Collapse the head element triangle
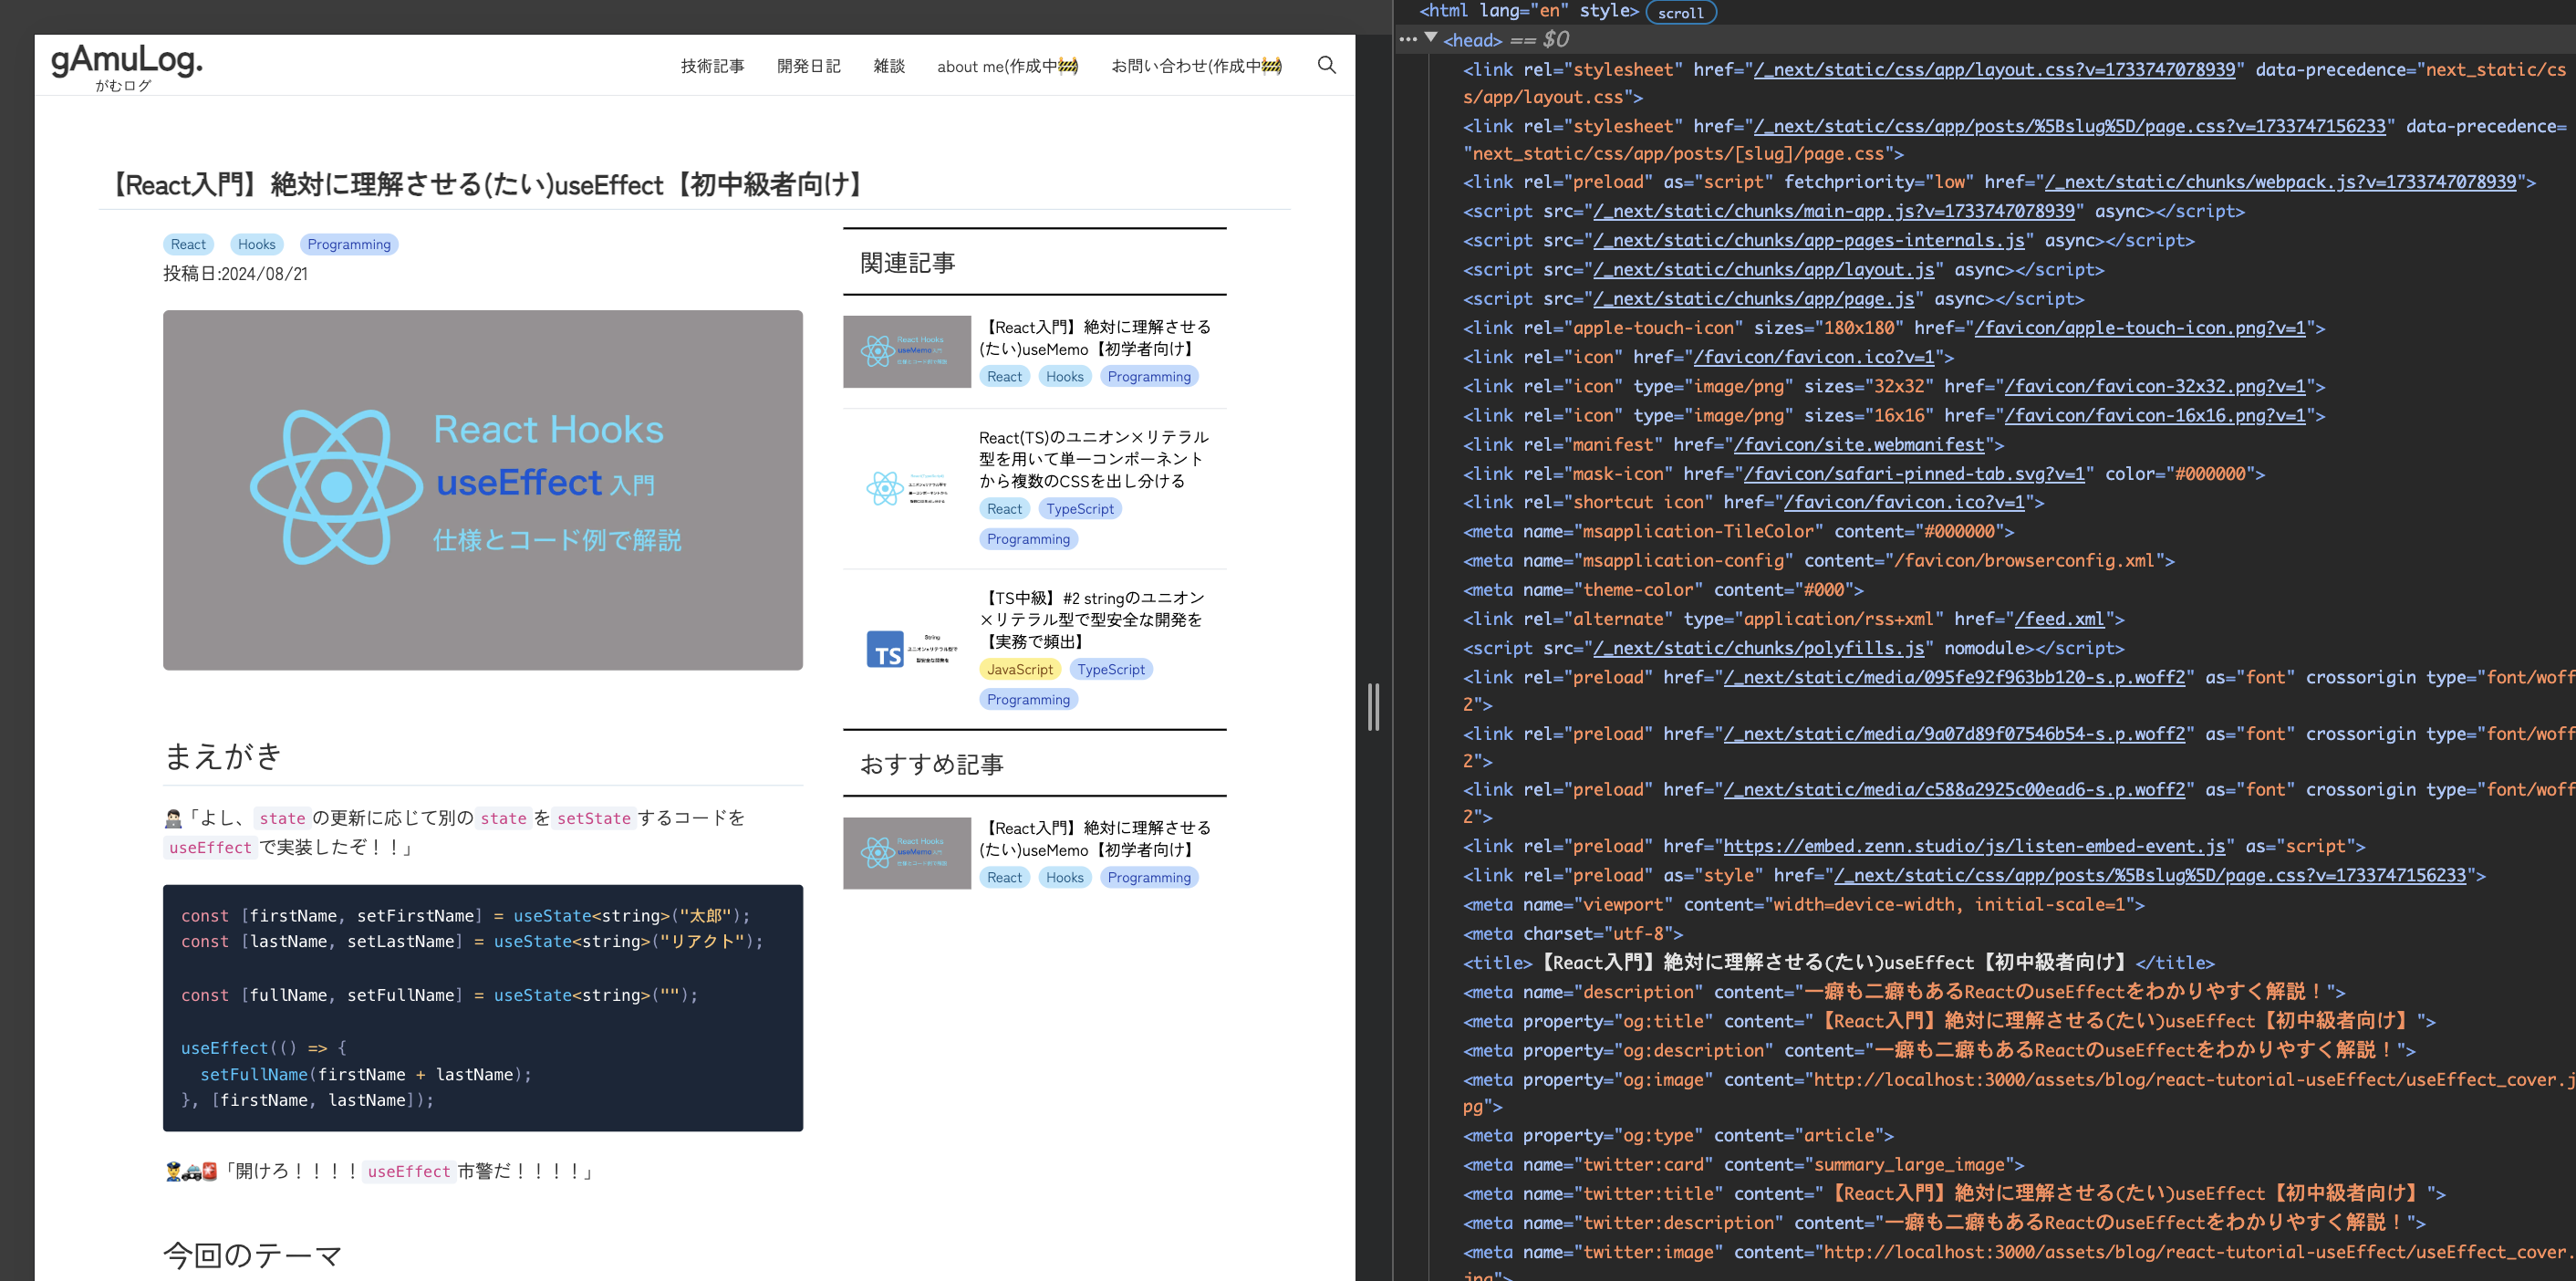This screenshot has height=1281, width=2576. (1431, 39)
